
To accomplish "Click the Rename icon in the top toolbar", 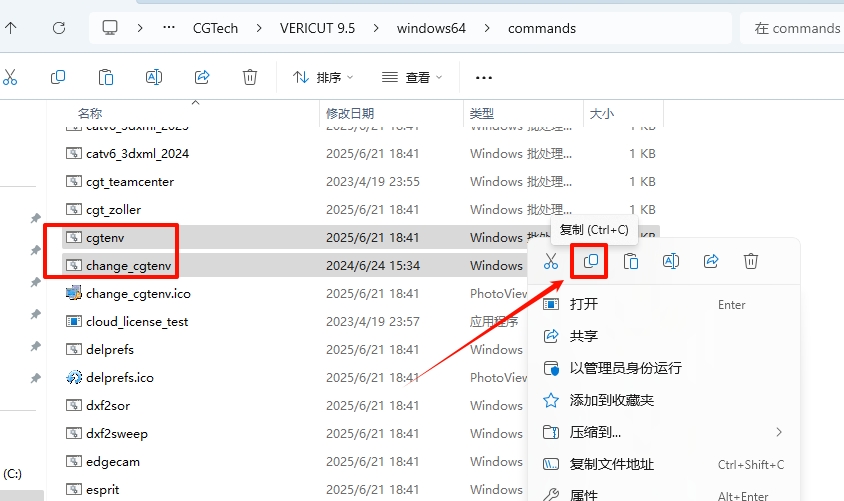I will tap(154, 77).
